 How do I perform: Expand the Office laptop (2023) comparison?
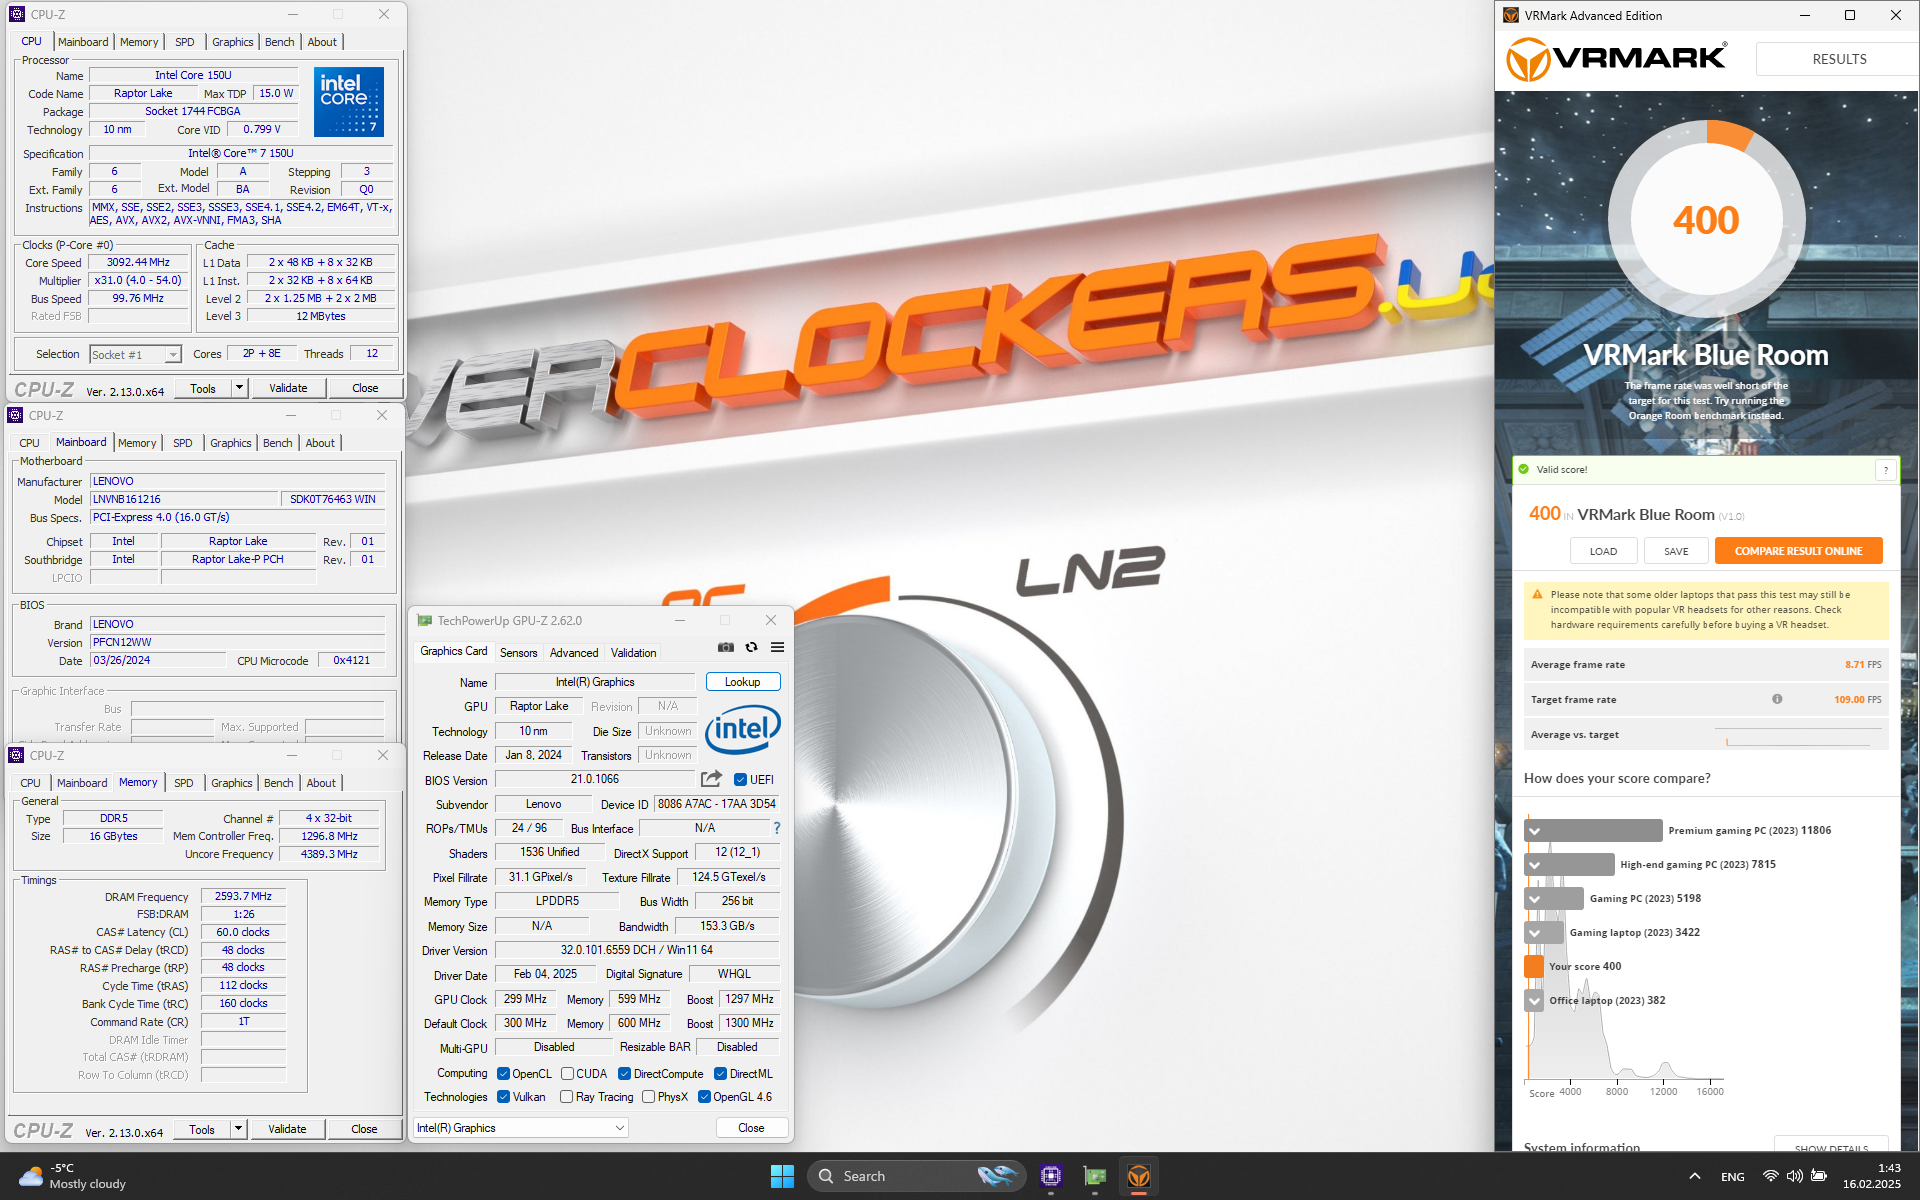[1534, 1000]
